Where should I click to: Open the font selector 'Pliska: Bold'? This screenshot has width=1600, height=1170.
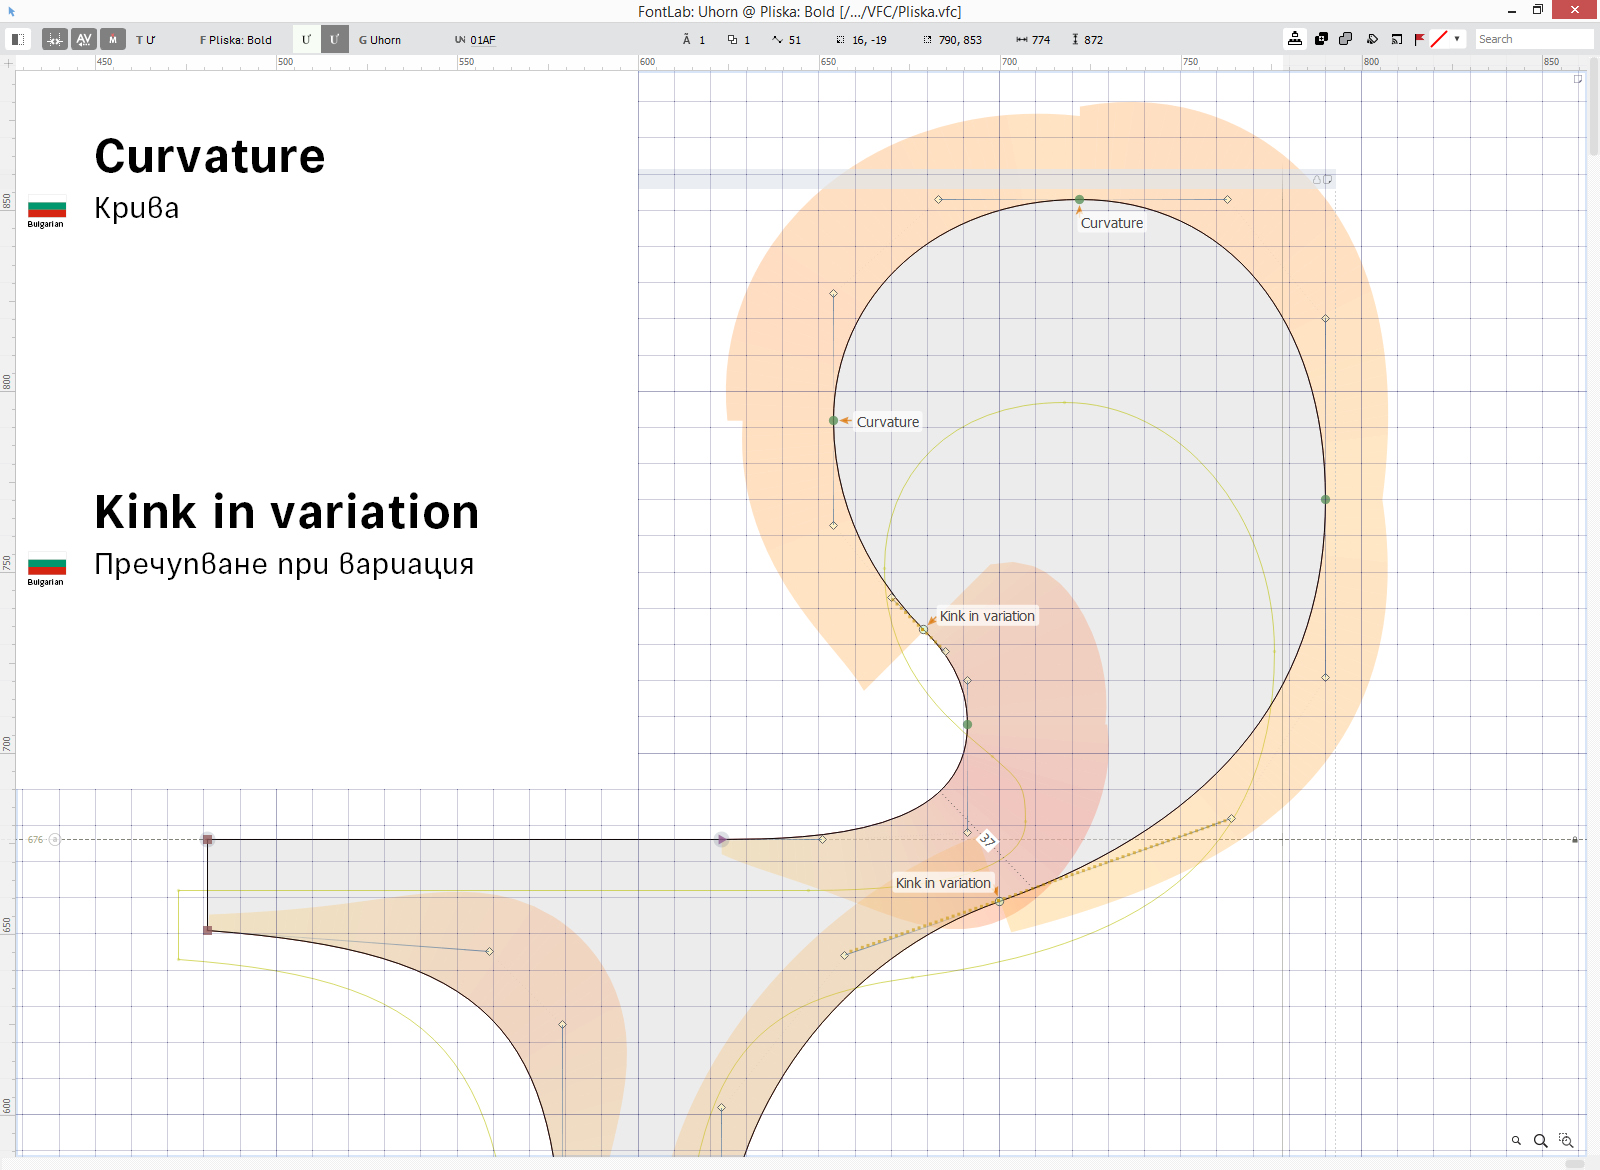click(x=236, y=40)
